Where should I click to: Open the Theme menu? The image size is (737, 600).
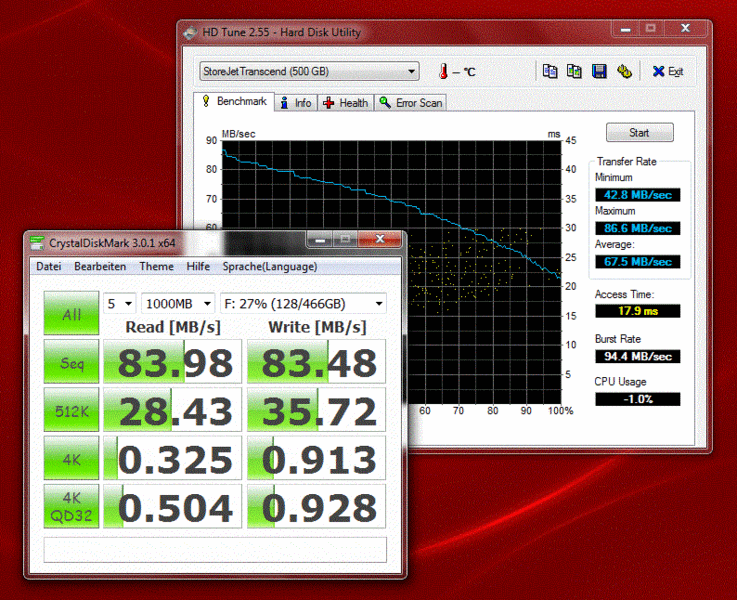click(x=157, y=266)
